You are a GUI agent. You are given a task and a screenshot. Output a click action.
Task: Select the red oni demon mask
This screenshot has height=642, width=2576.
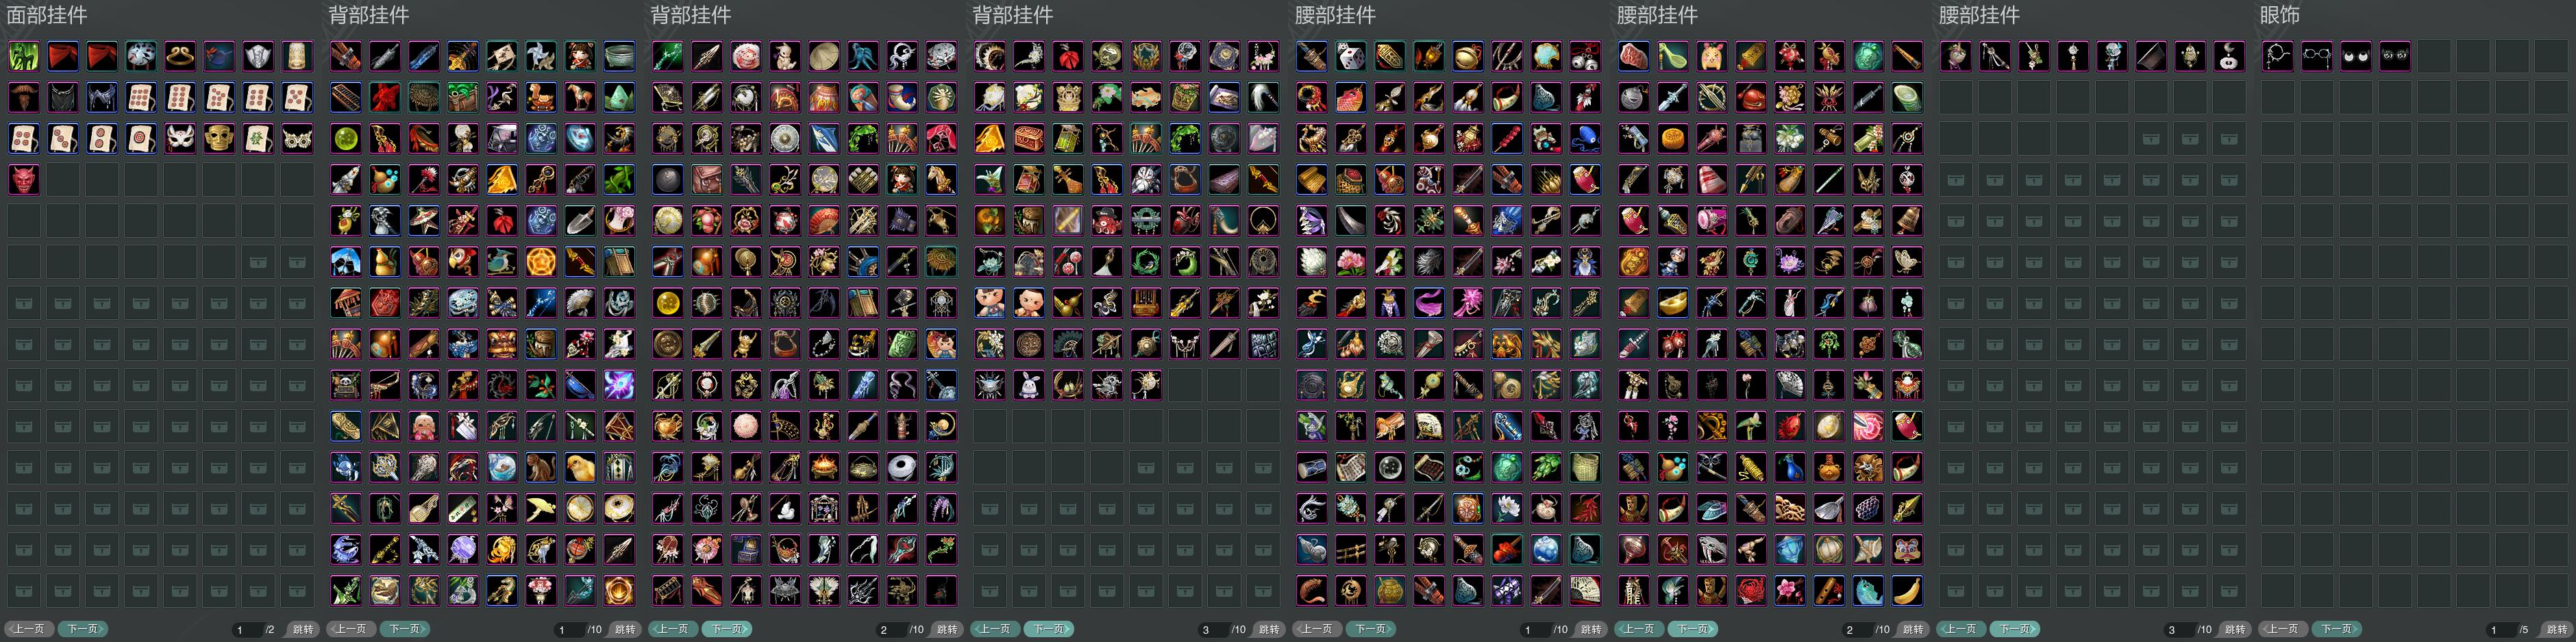click(24, 179)
